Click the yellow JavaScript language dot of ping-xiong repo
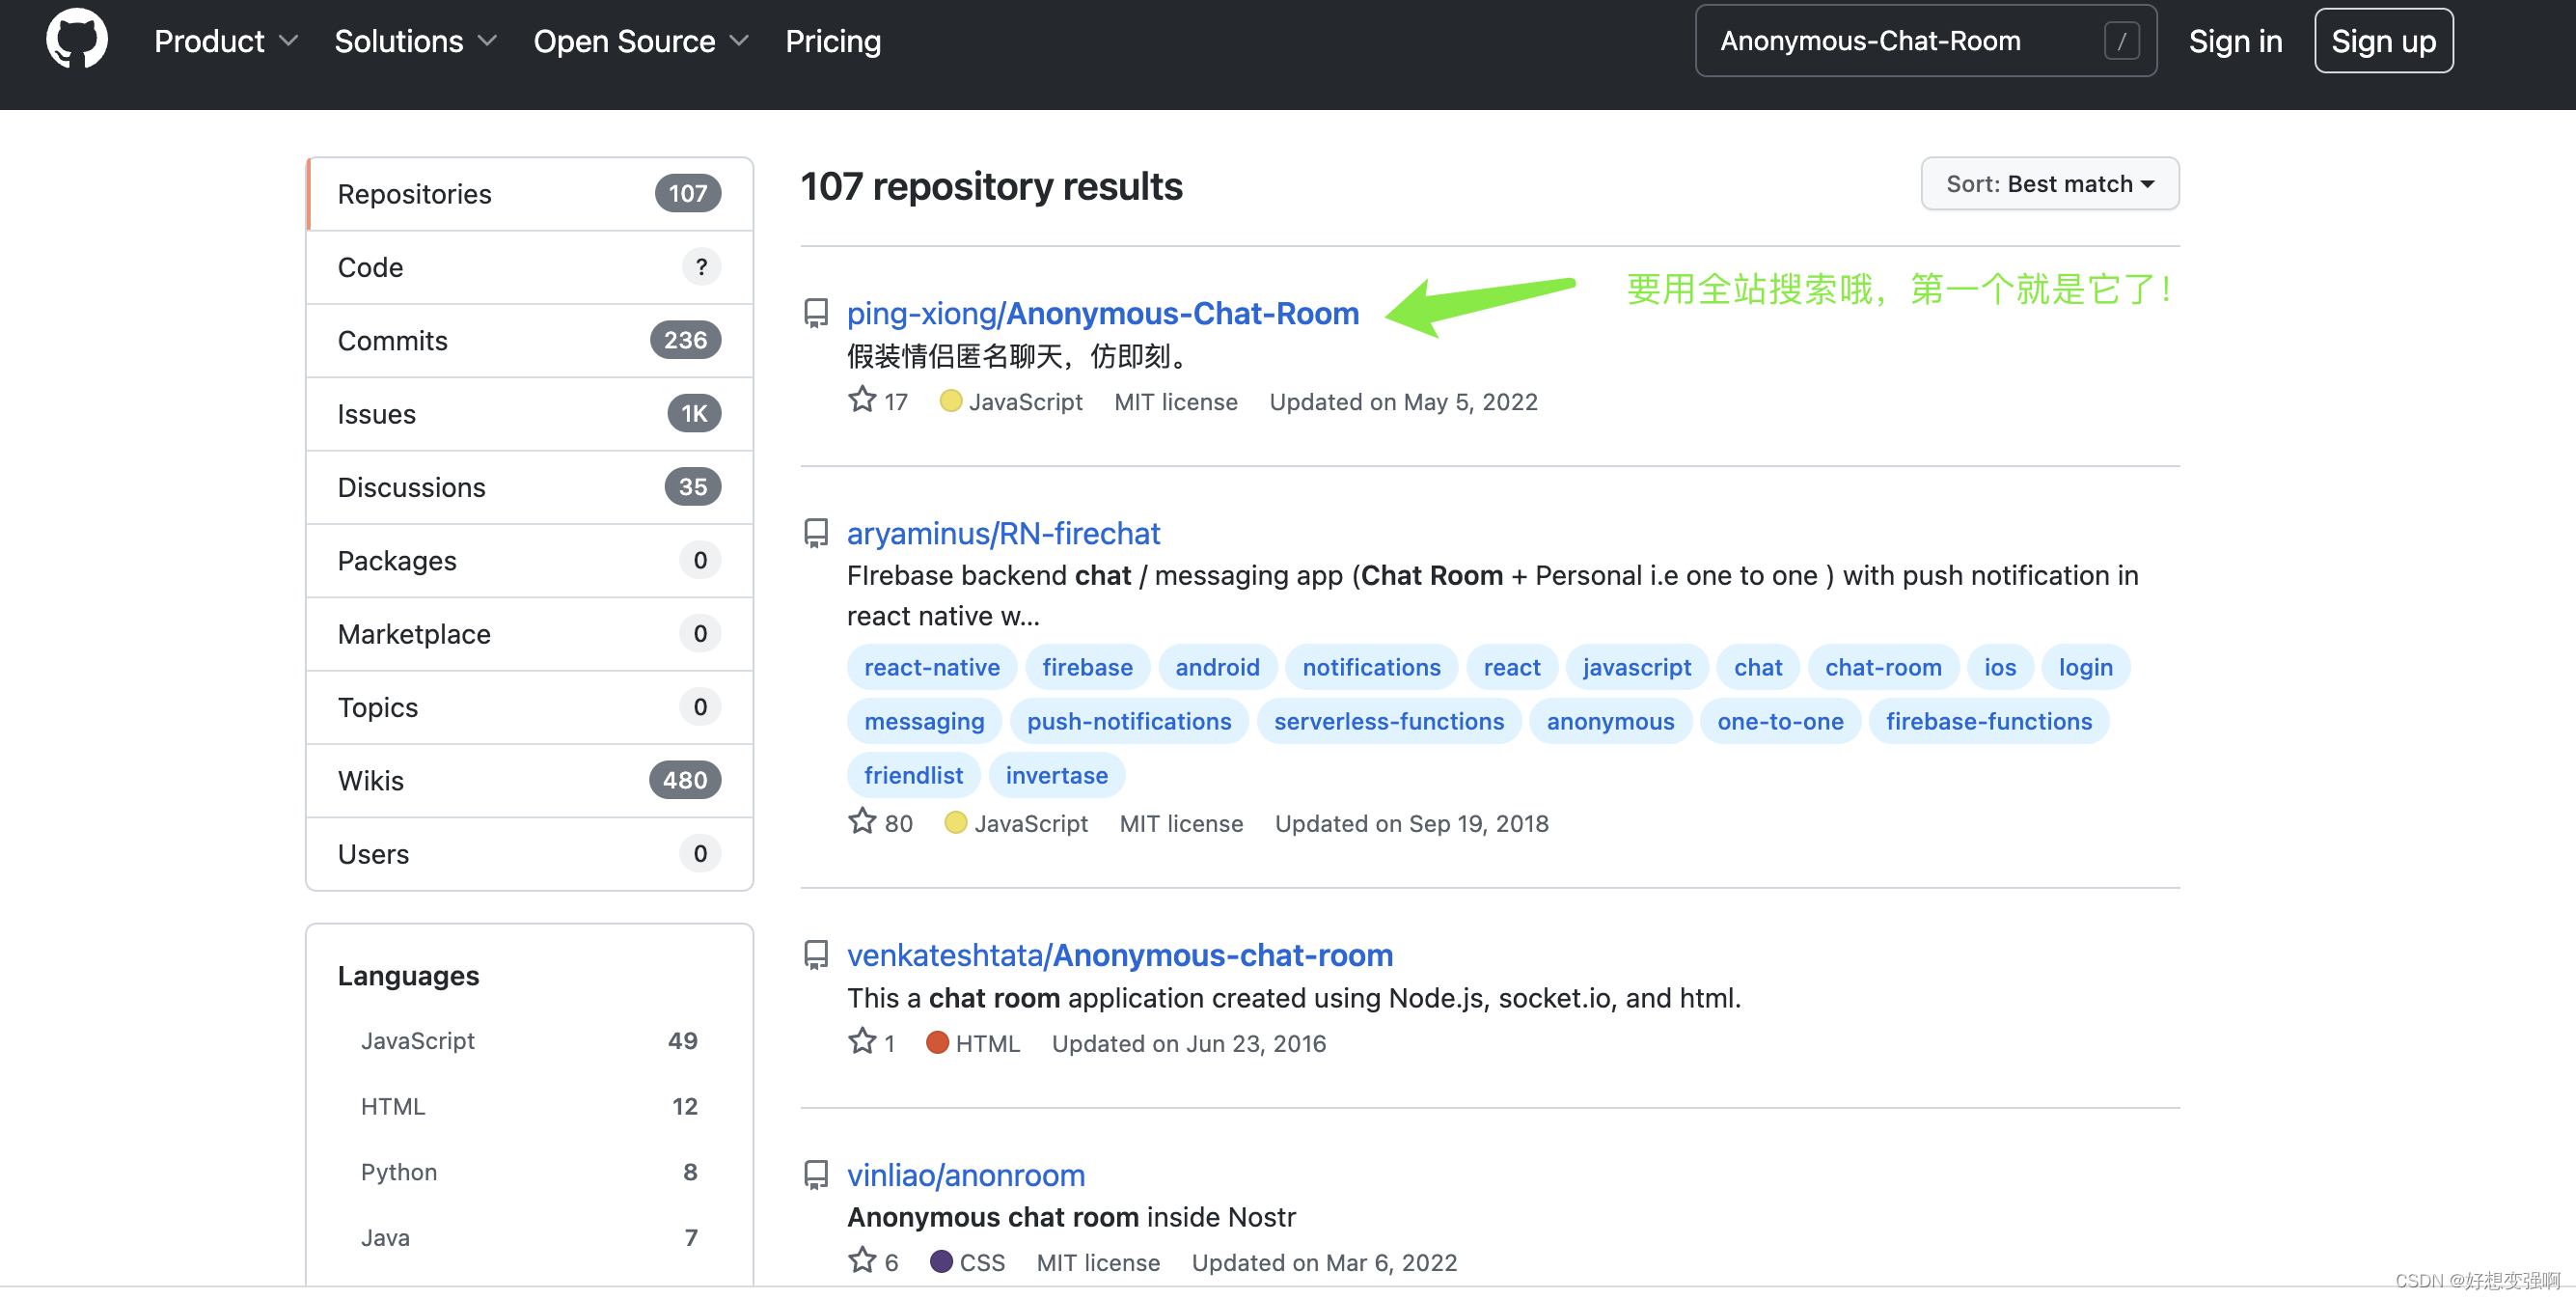This screenshot has width=2576, height=1299. [951, 401]
